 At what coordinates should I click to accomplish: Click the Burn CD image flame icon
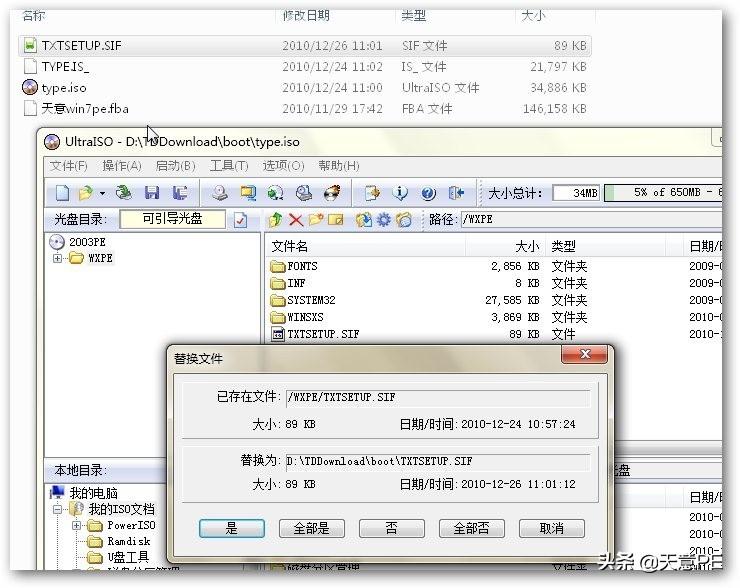[332, 193]
